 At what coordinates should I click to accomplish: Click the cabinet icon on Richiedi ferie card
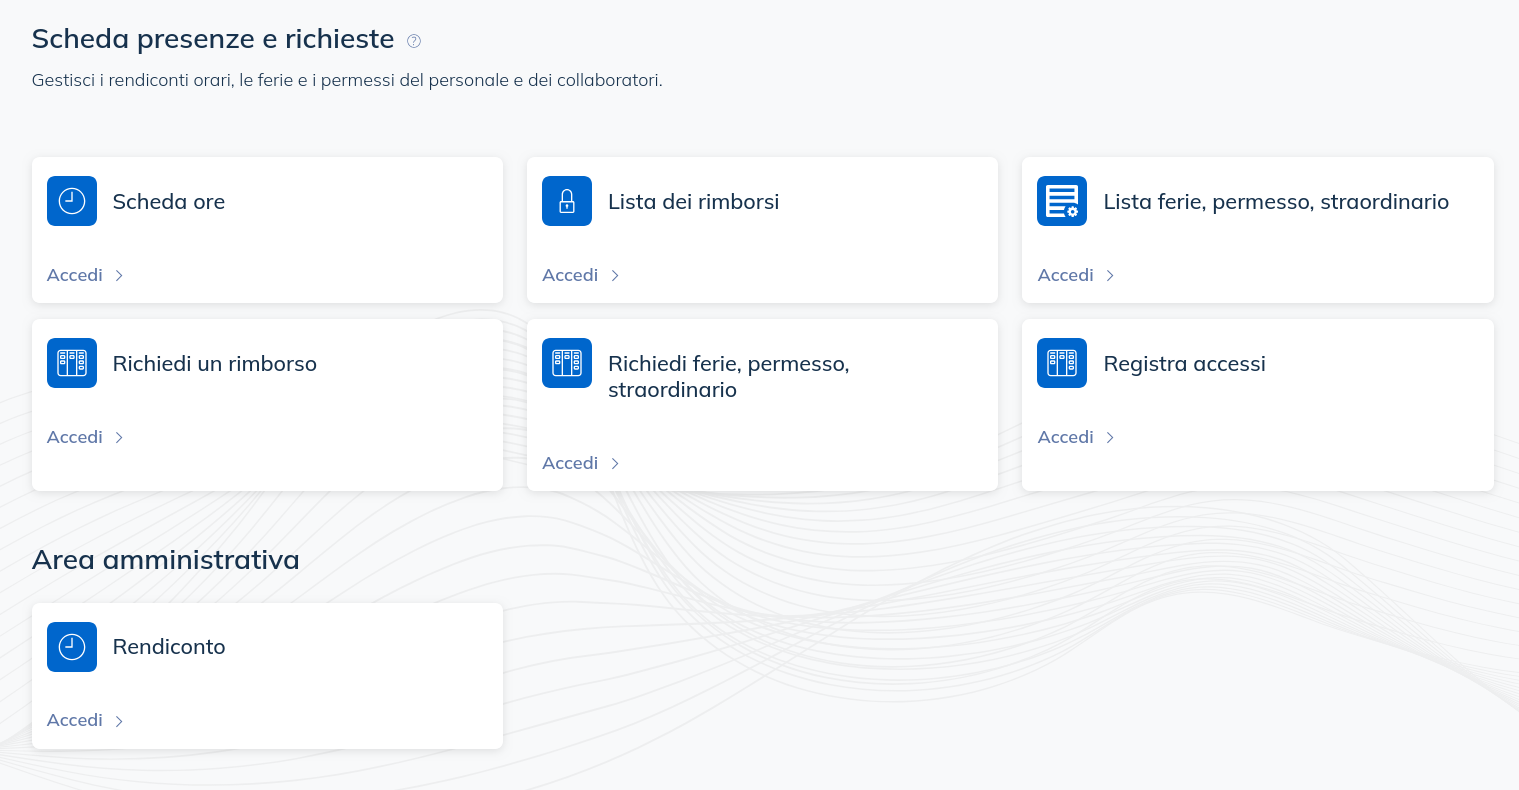click(566, 362)
